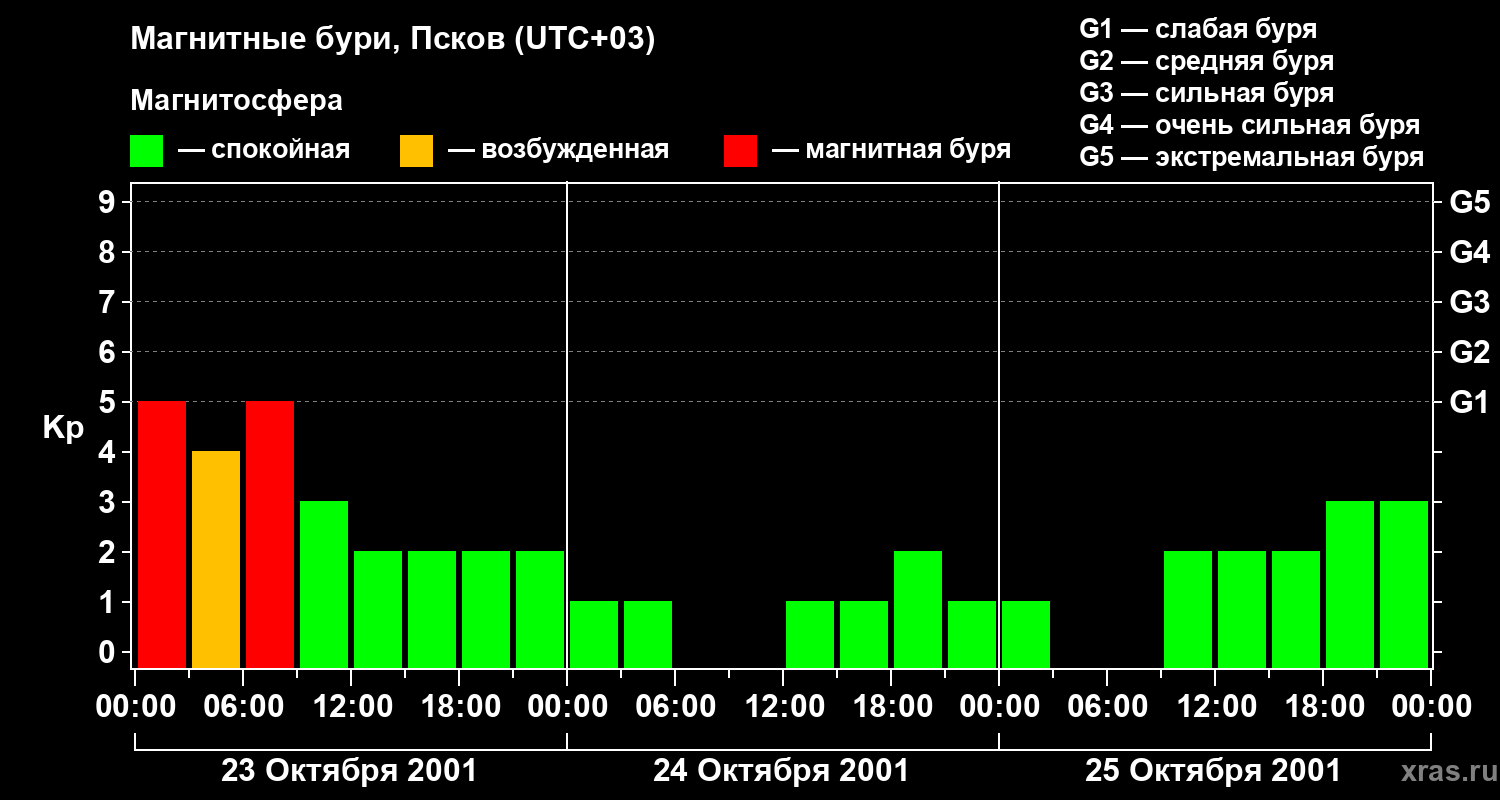
Task: Click the right-axis tick label G1
Action: click(x=1470, y=402)
